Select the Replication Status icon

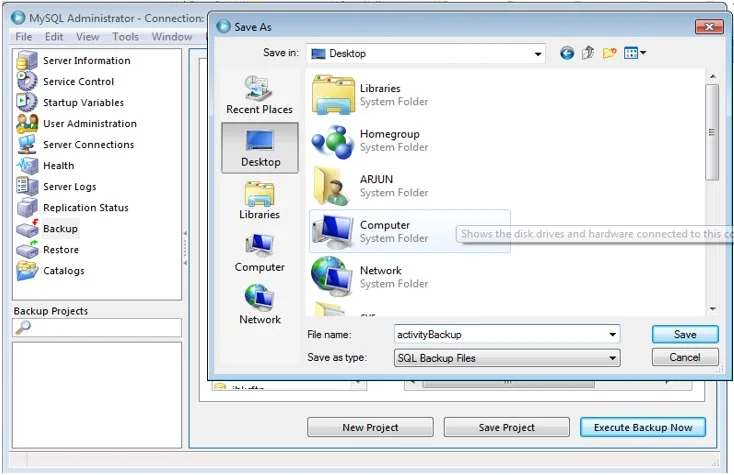pyautogui.click(x=27, y=207)
